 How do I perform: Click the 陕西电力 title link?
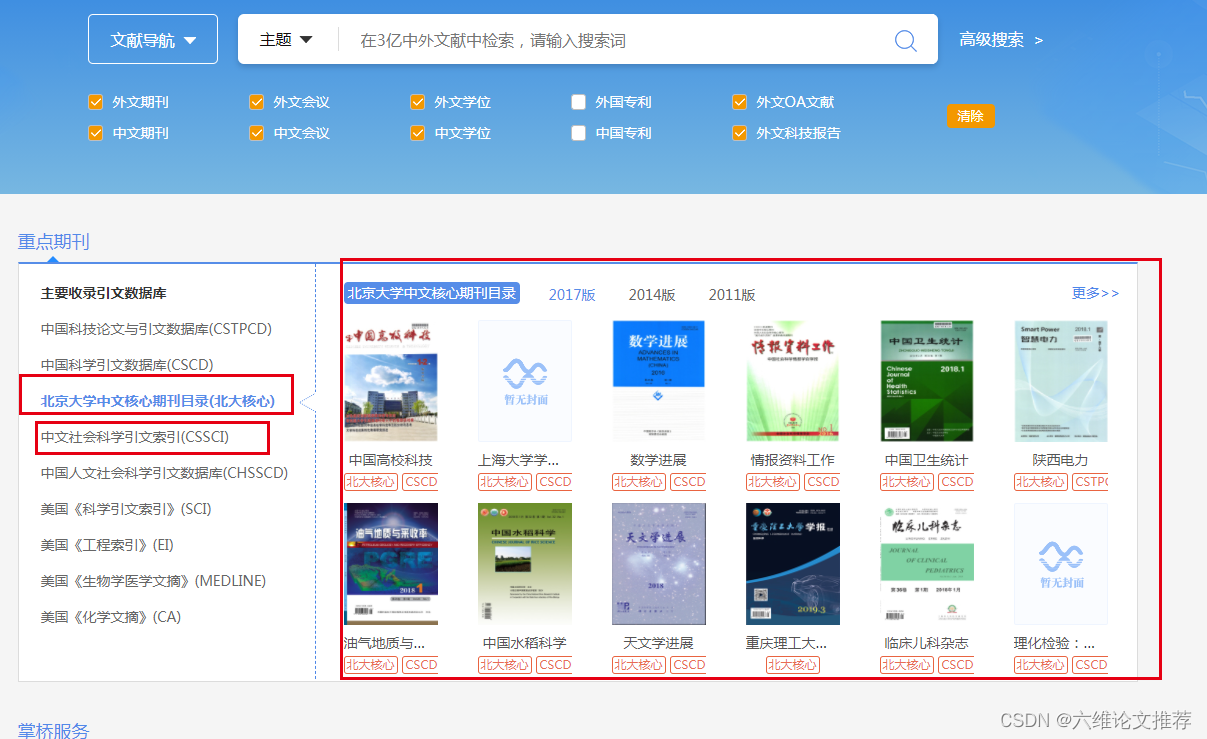(1061, 460)
